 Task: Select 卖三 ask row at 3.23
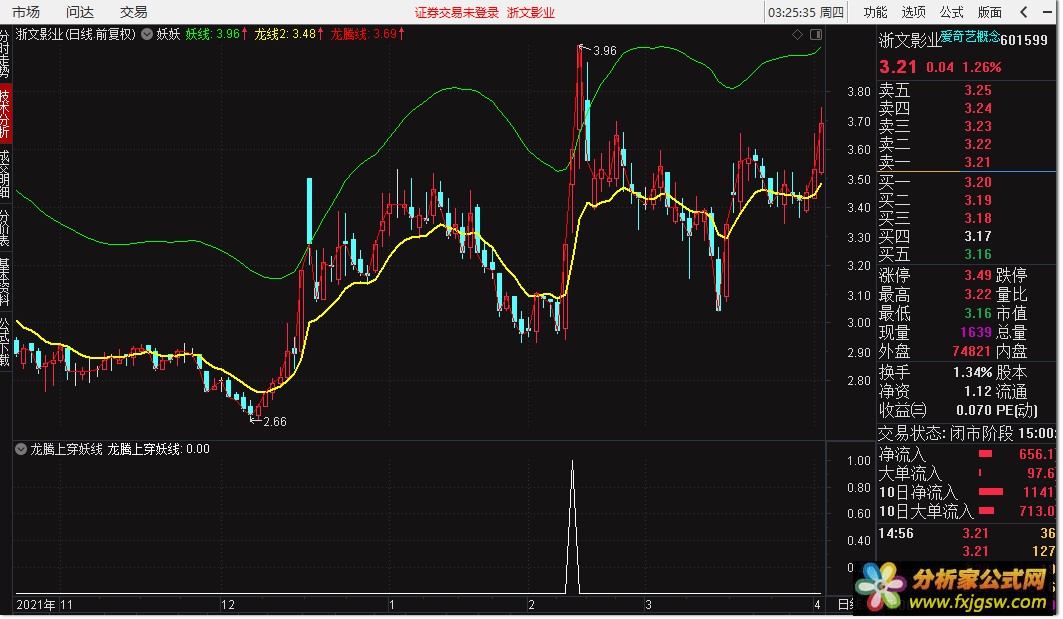pos(967,126)
